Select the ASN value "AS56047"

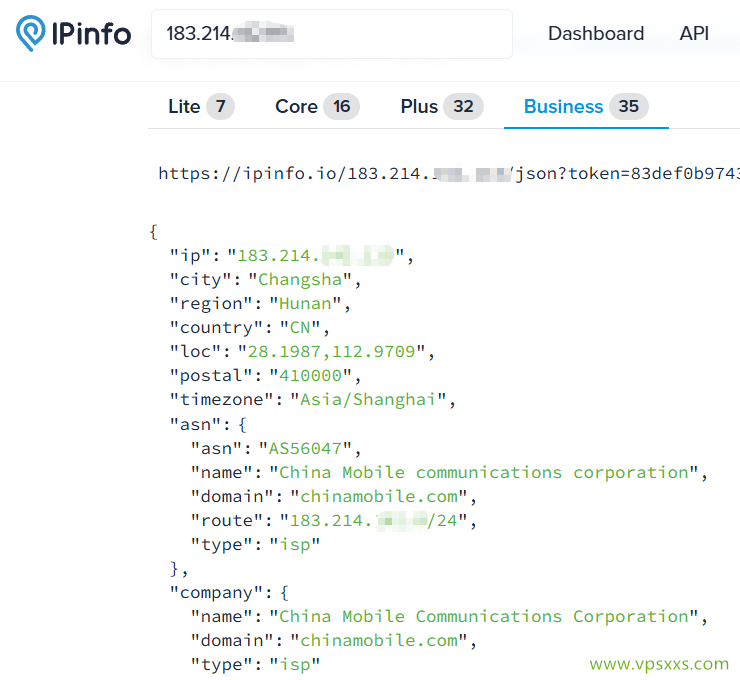pos(305,448)
